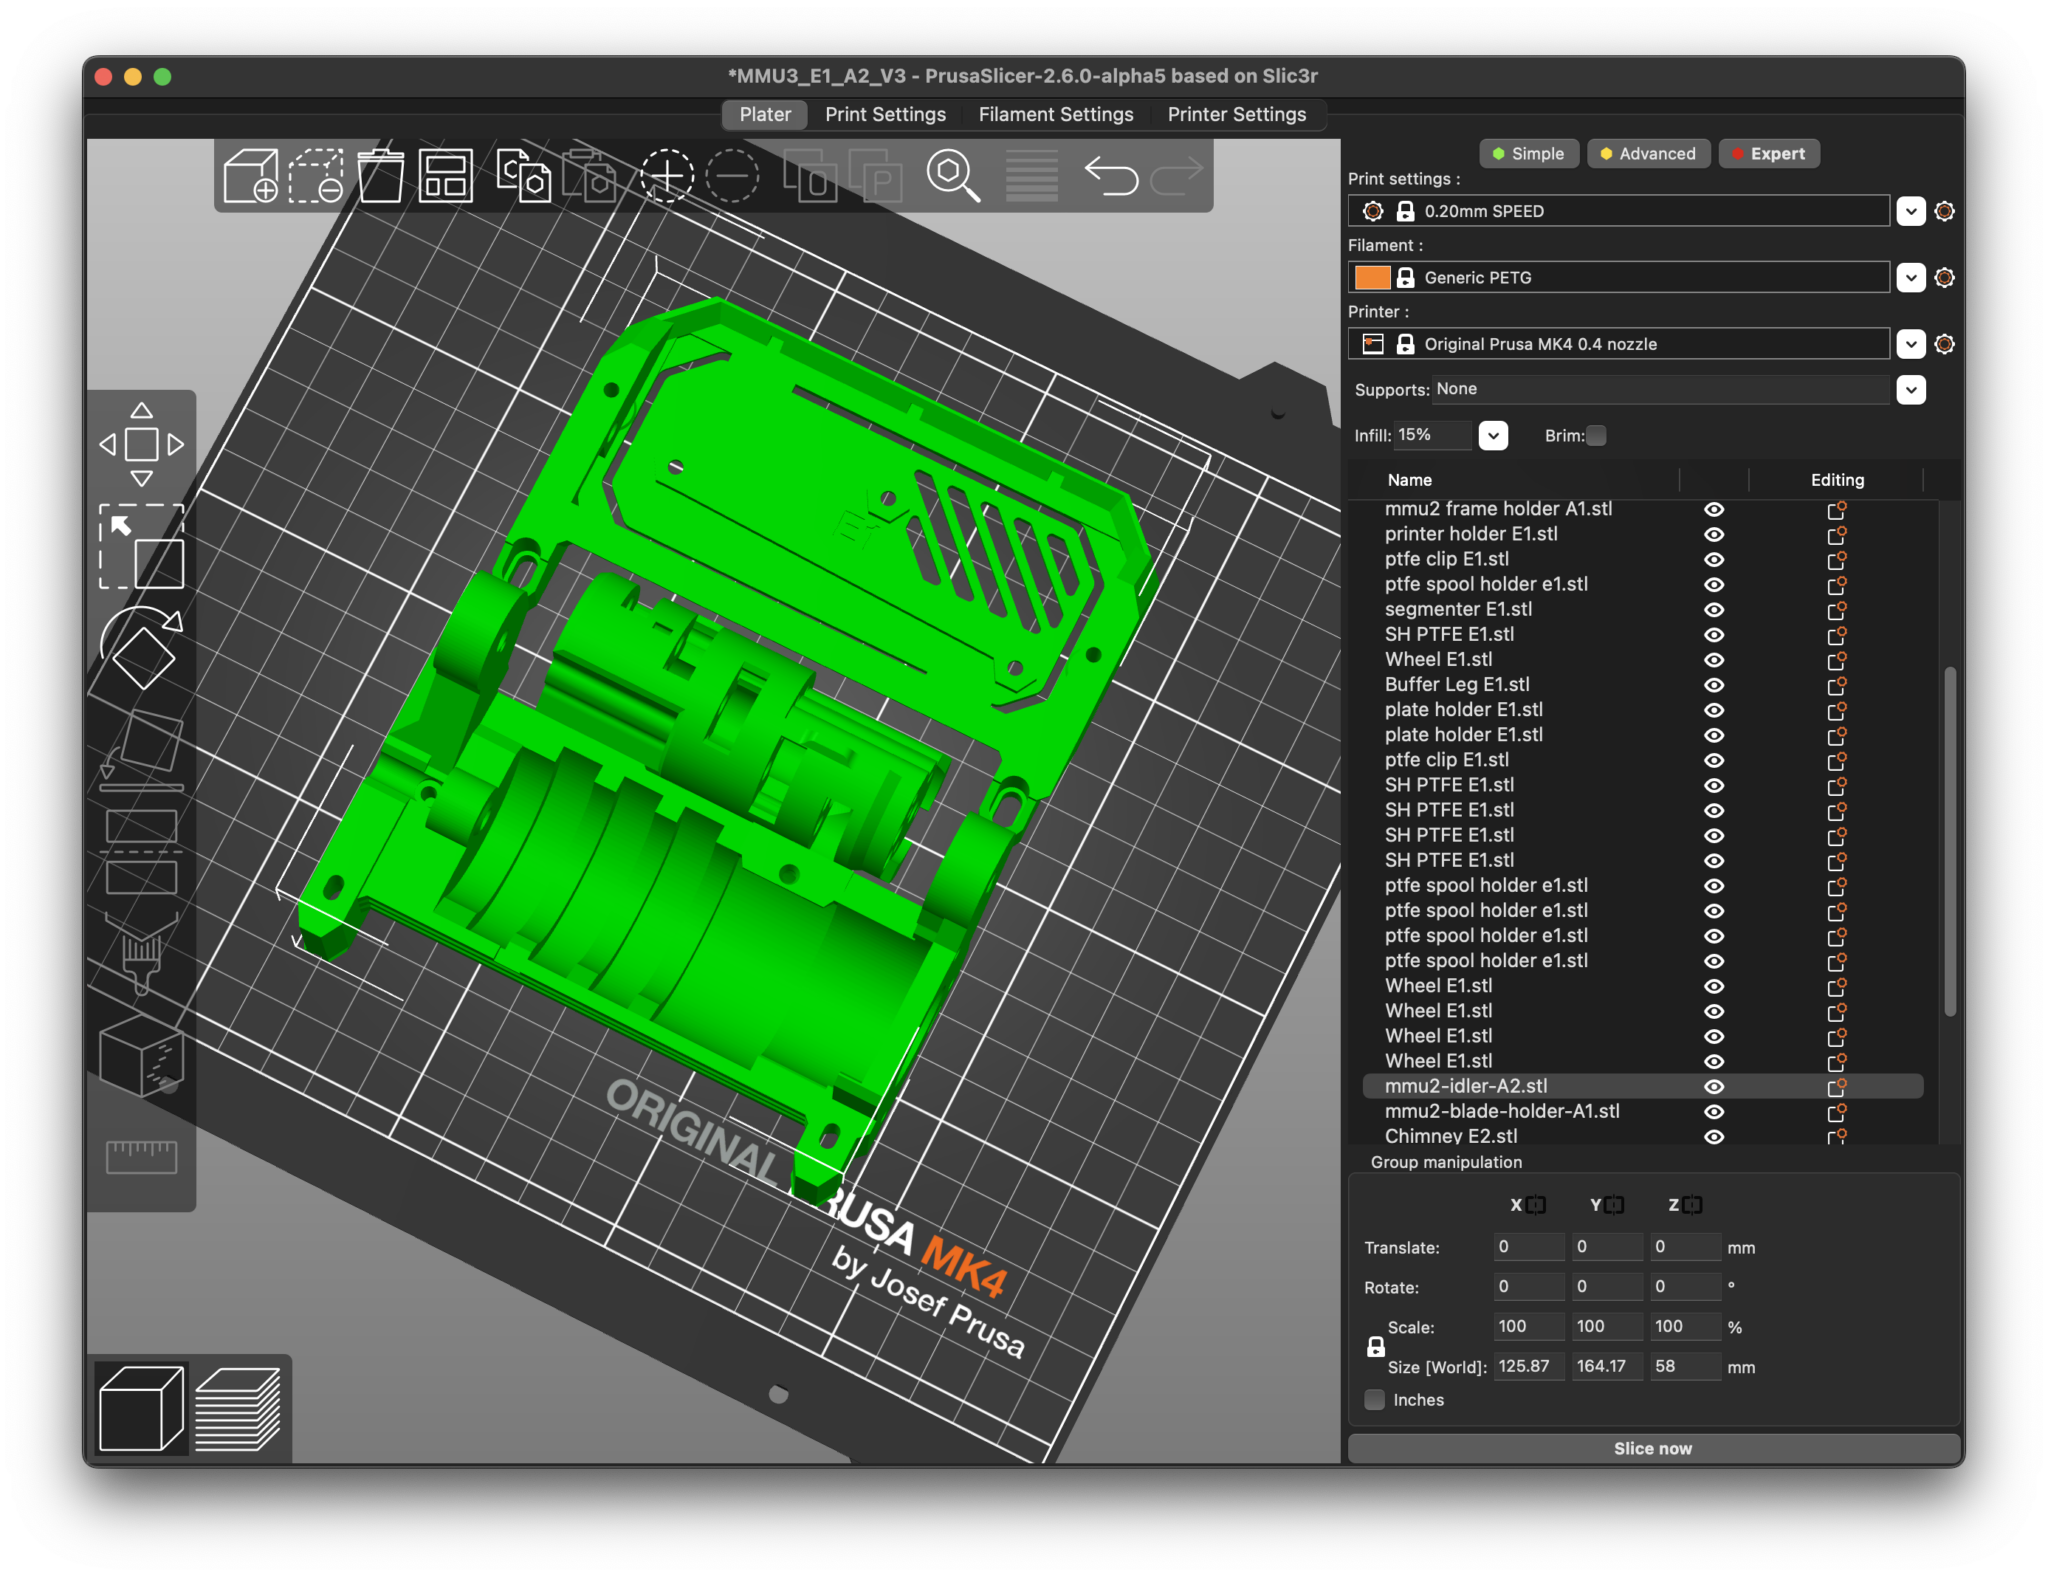Check the Inches checkbox in Group manipulation
The height and width of the screenshot is (1577, 2048).
click(1374, 1400)
